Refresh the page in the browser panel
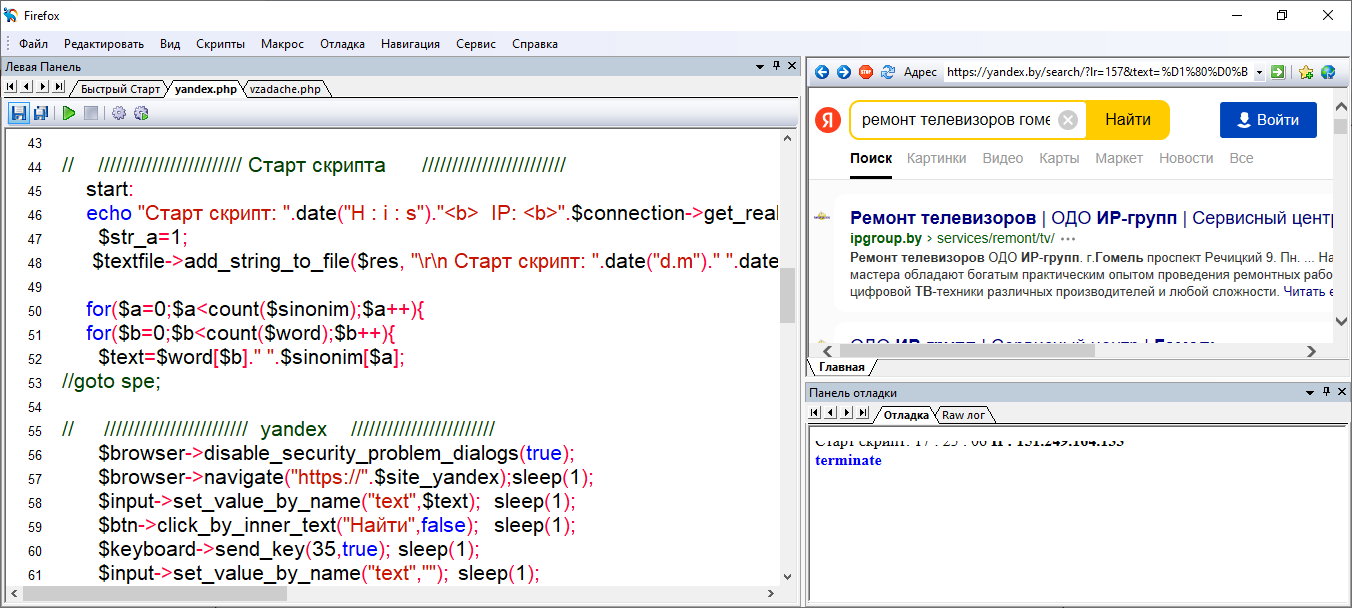 pos(887,72)
